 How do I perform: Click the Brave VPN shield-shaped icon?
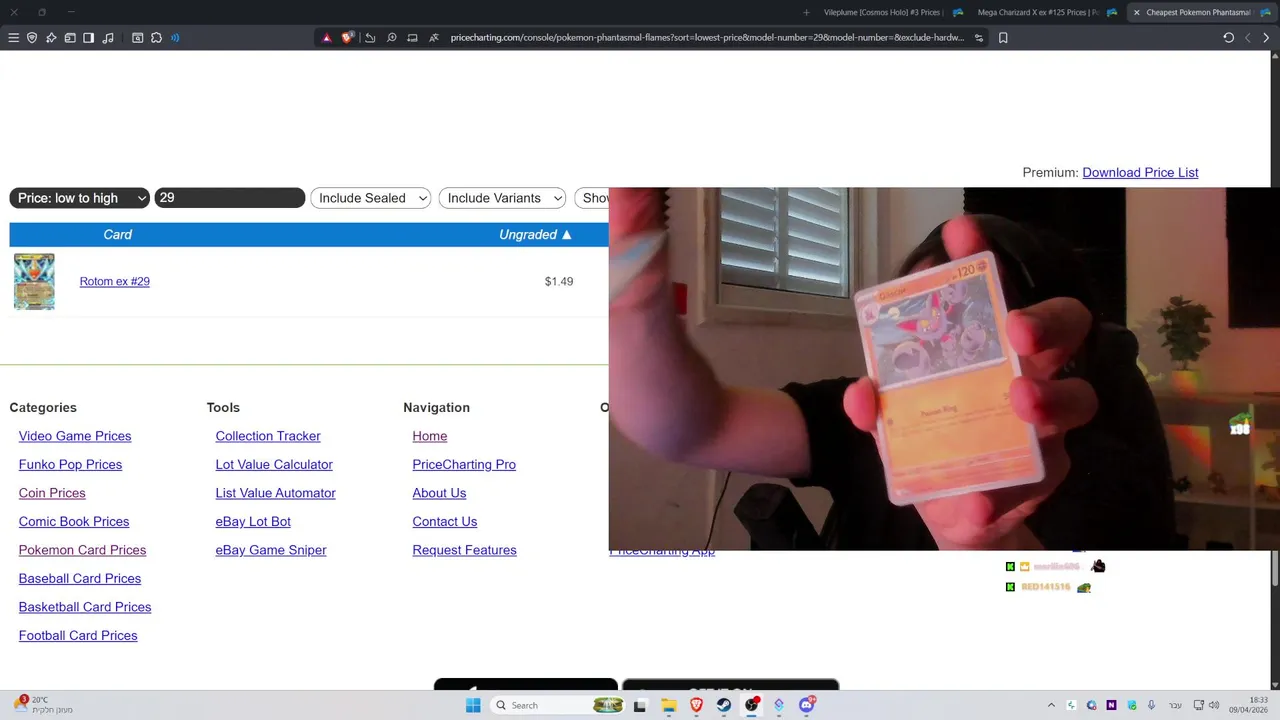click(32, 38)
